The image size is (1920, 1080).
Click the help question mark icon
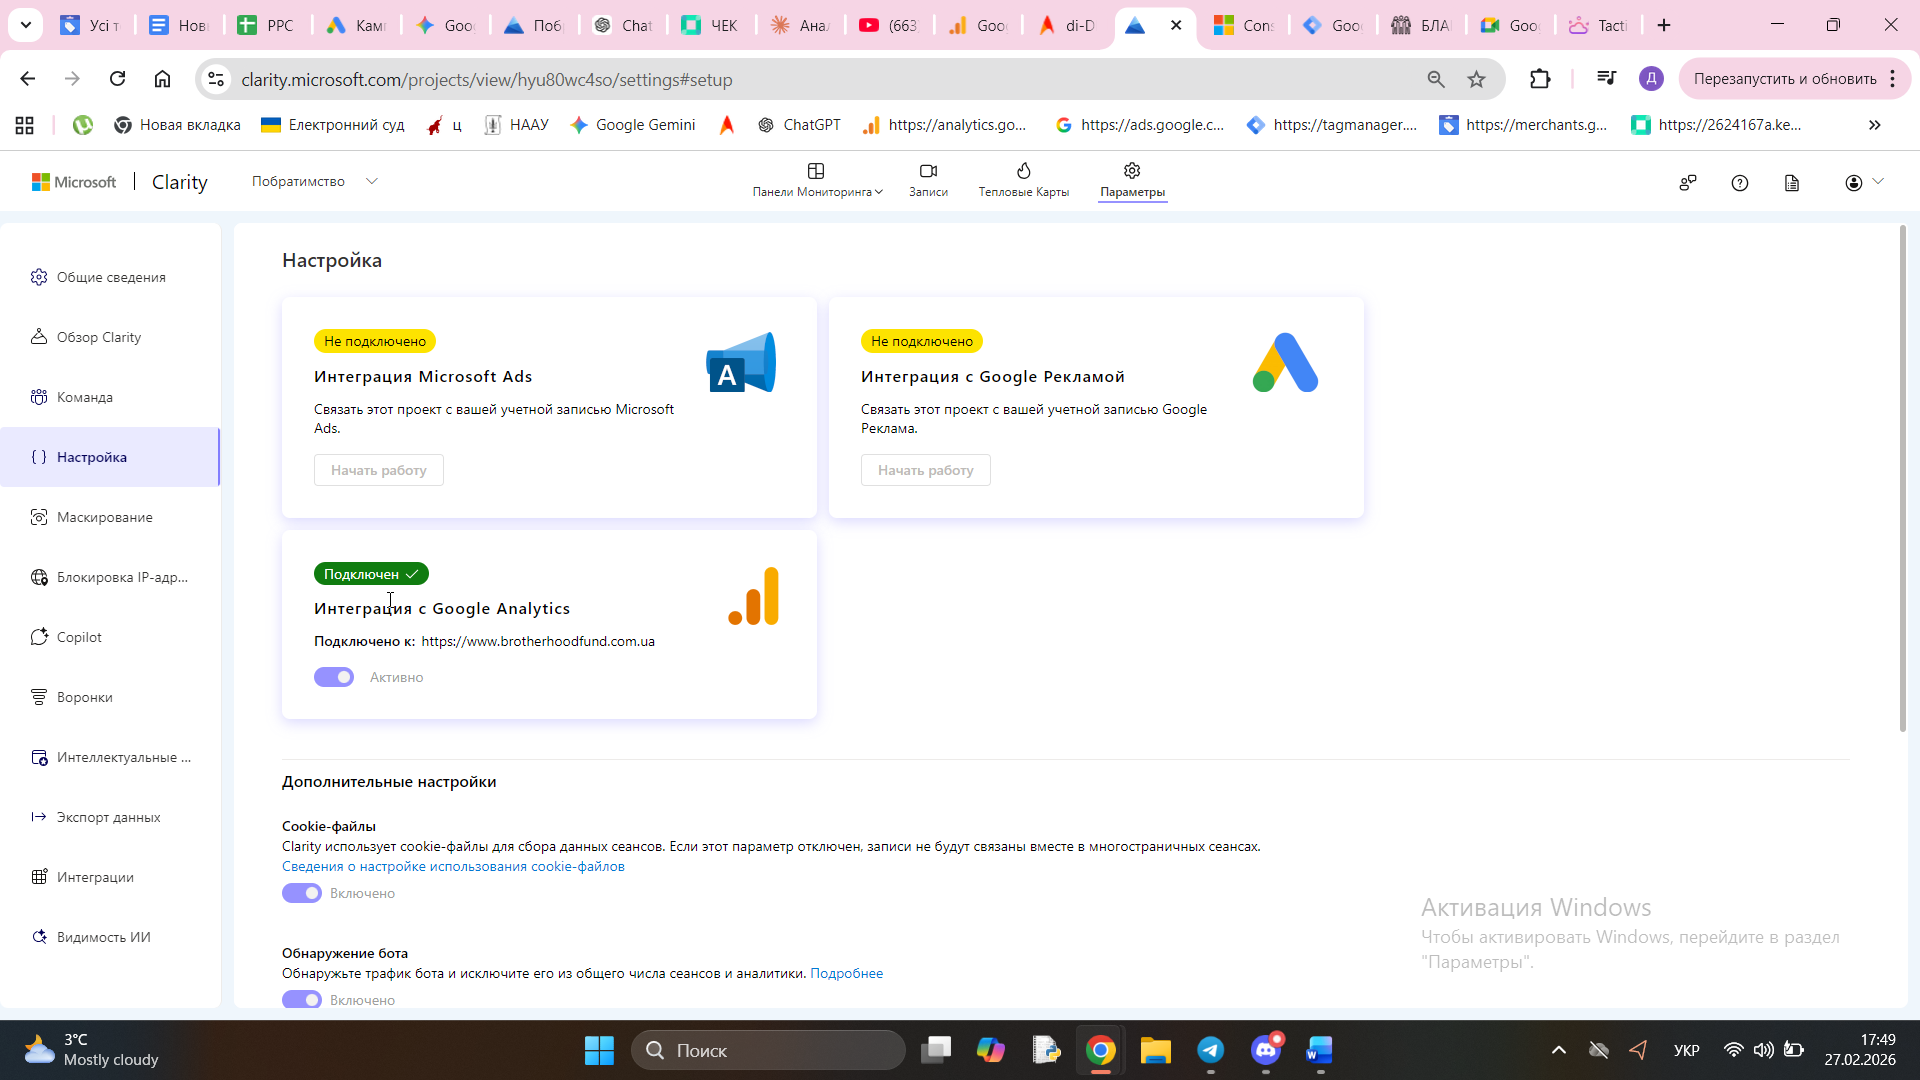[1740, 183]
